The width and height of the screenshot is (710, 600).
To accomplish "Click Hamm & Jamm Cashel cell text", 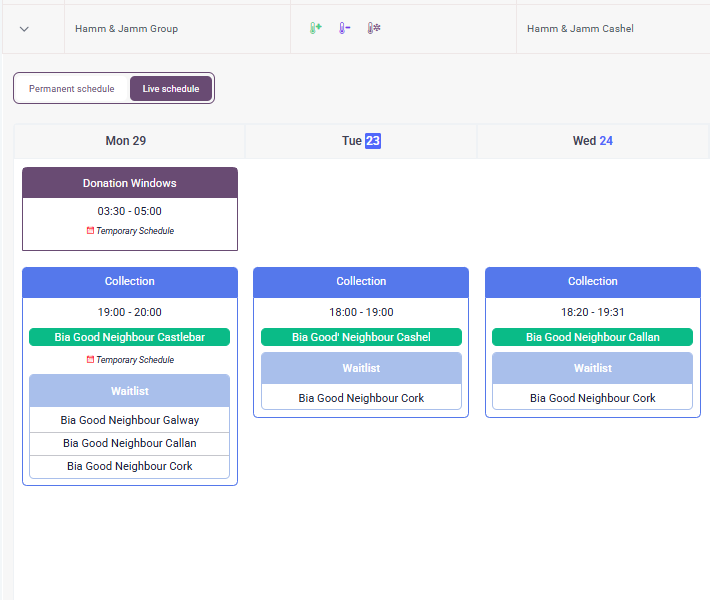I will point(580,29).
